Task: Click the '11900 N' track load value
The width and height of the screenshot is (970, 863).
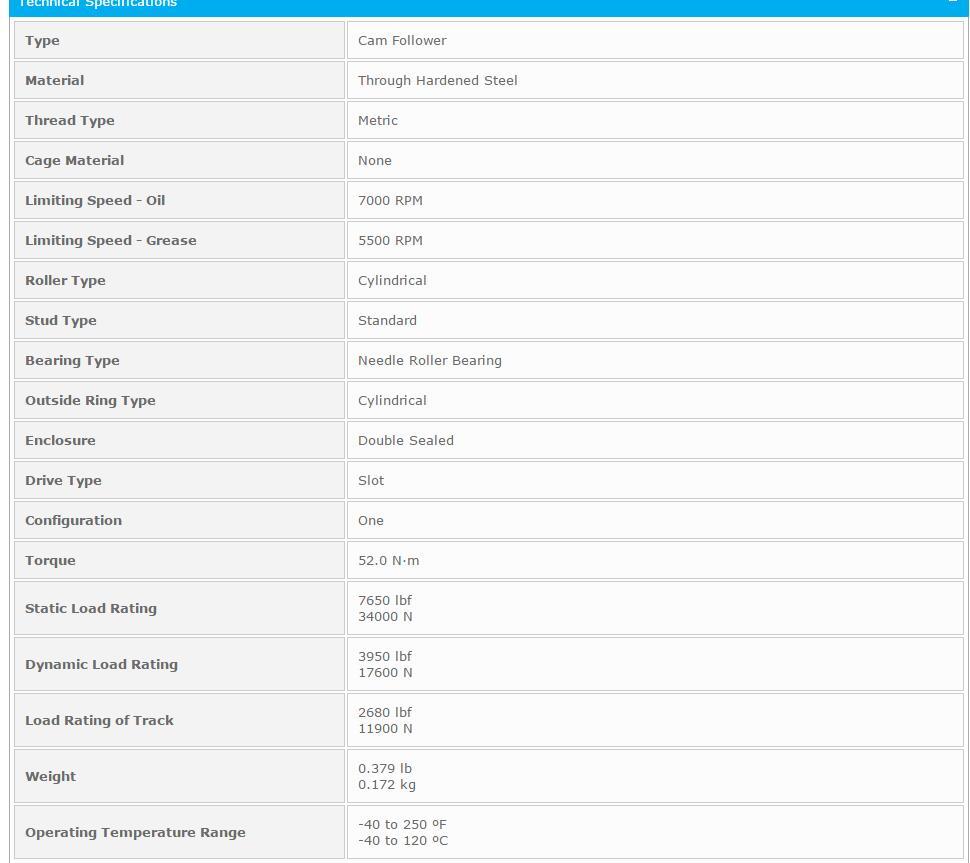Action: tap(385, 729)
